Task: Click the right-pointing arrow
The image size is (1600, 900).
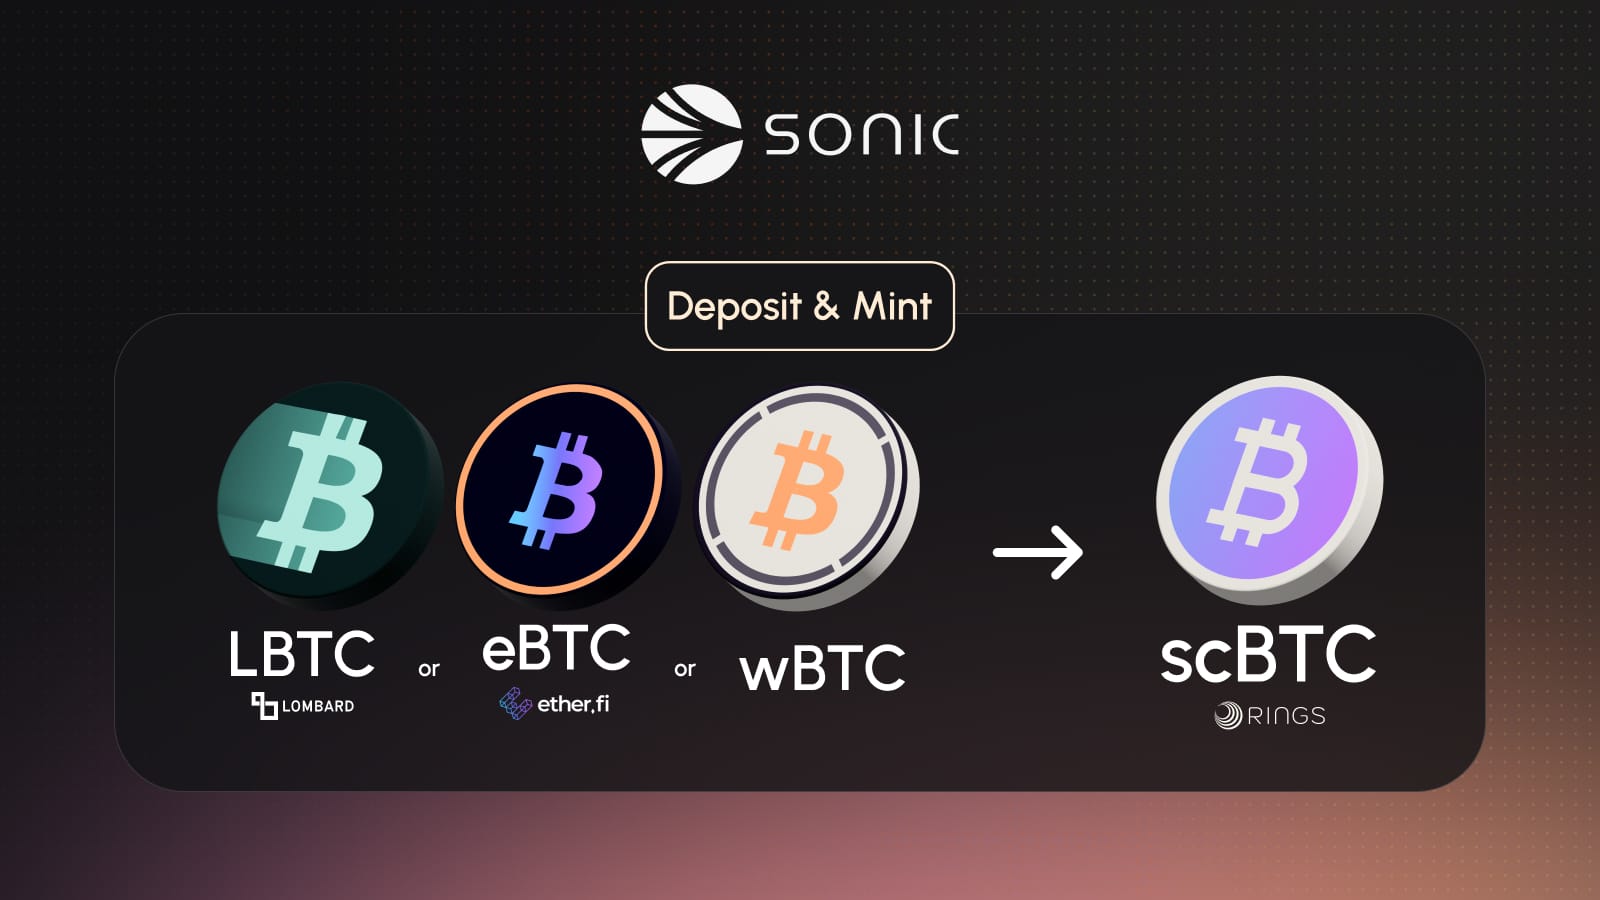Action: [1038, 552]
